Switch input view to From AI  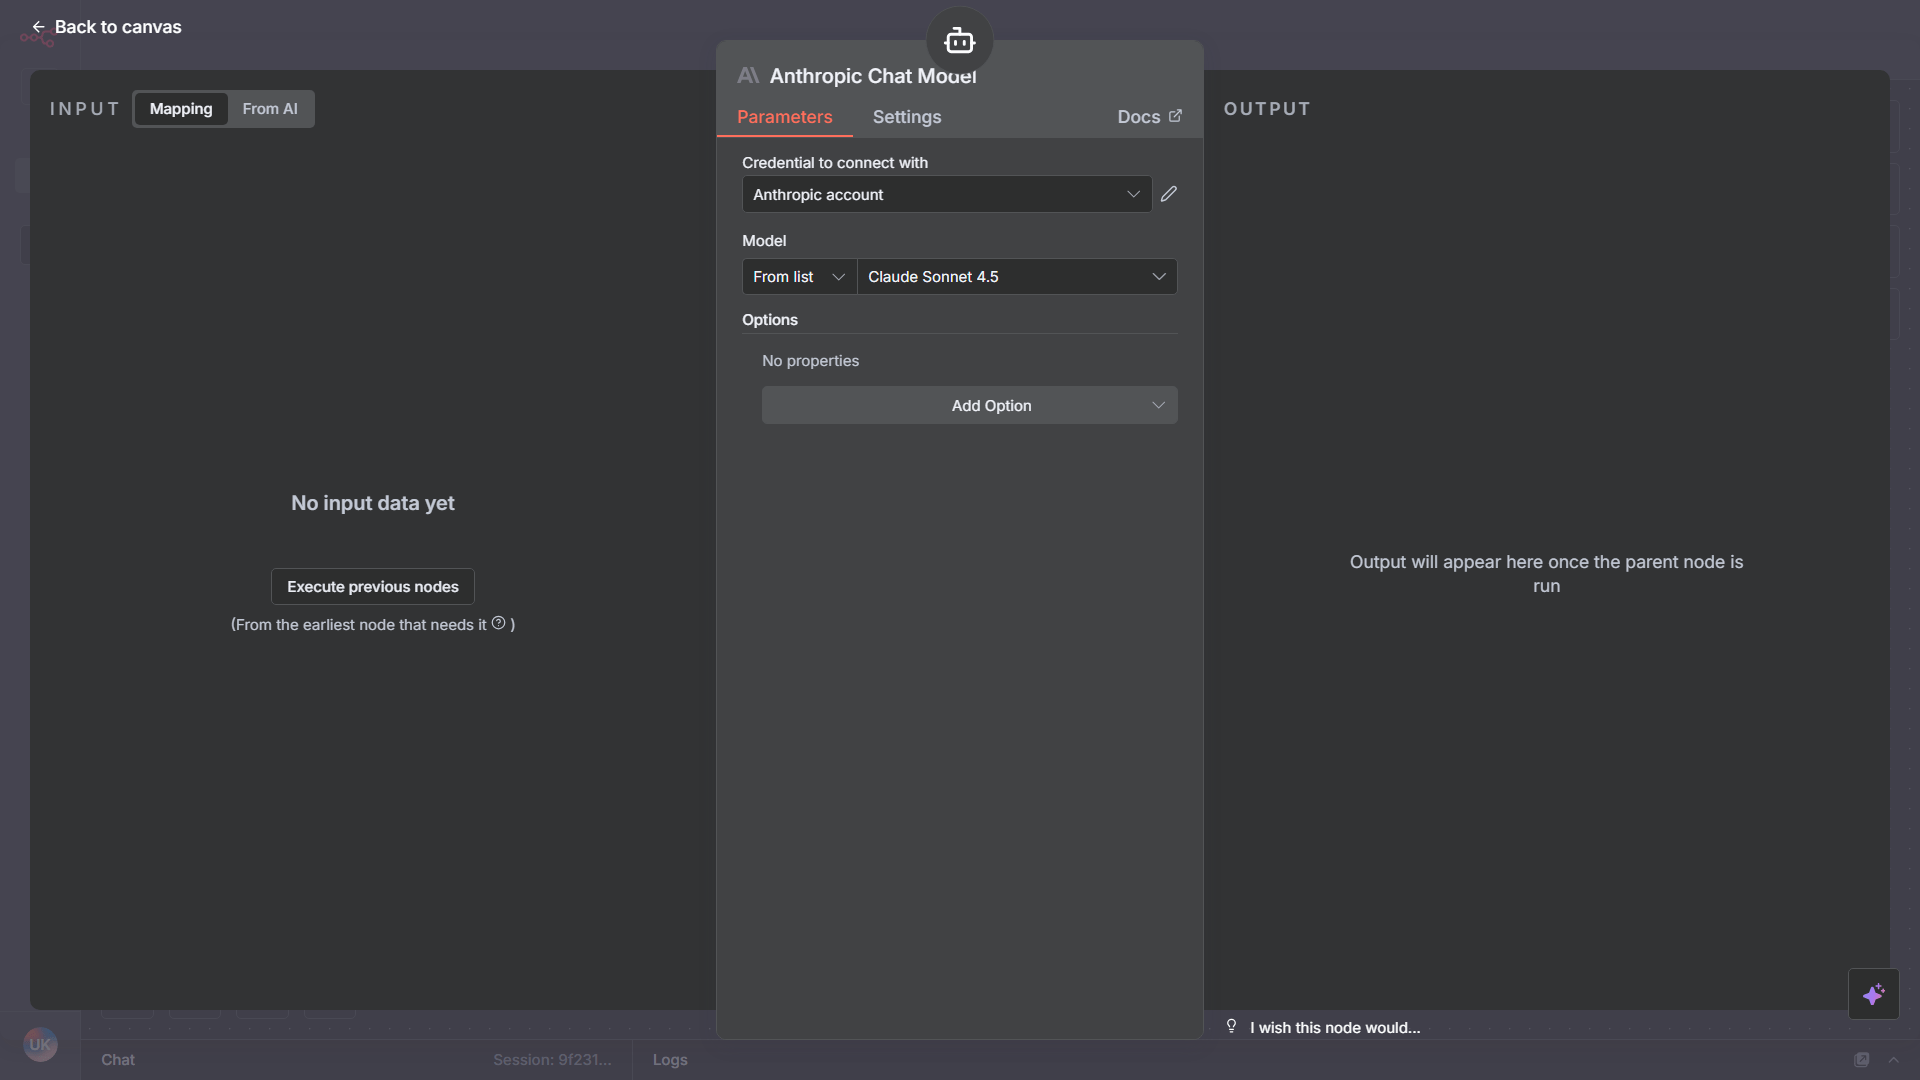[x=270, y=109]
